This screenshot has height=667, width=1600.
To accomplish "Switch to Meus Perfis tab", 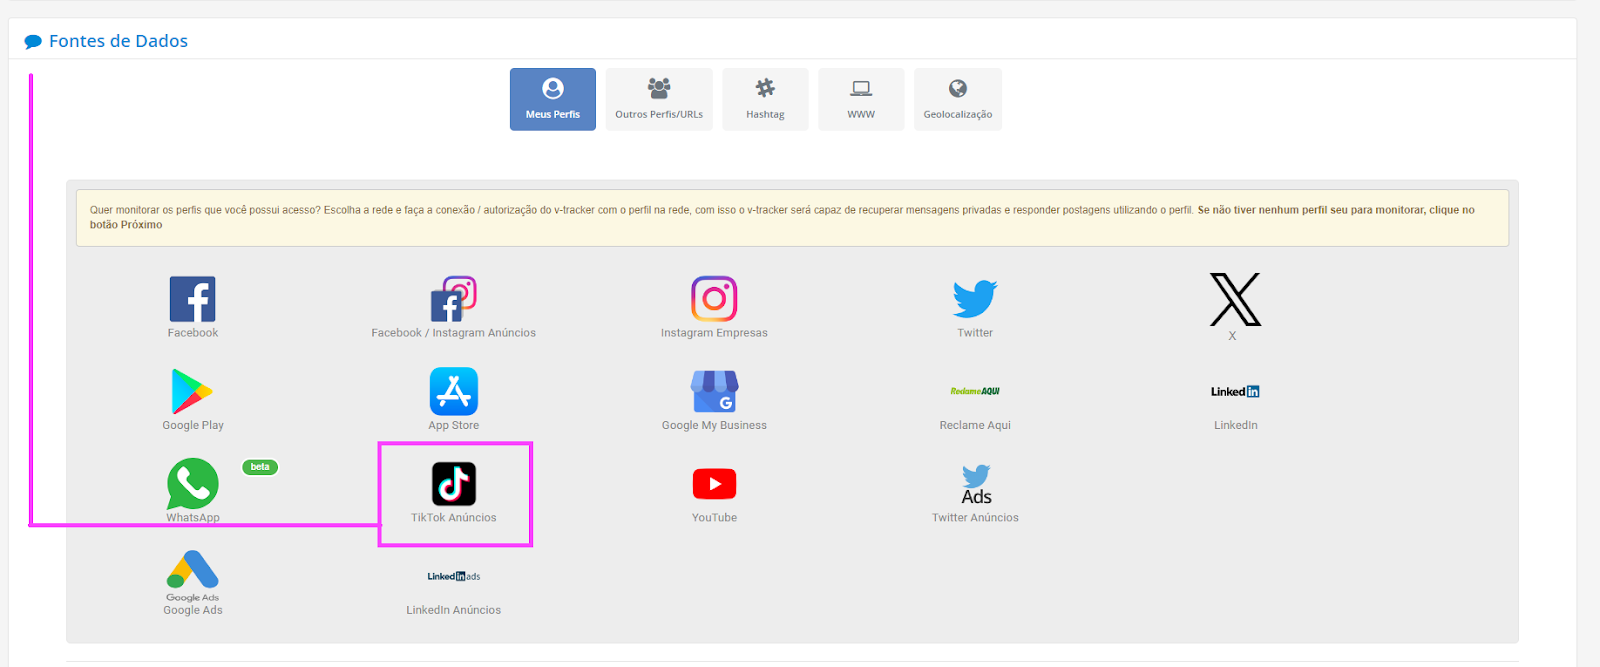I will (x=553, y=99).
